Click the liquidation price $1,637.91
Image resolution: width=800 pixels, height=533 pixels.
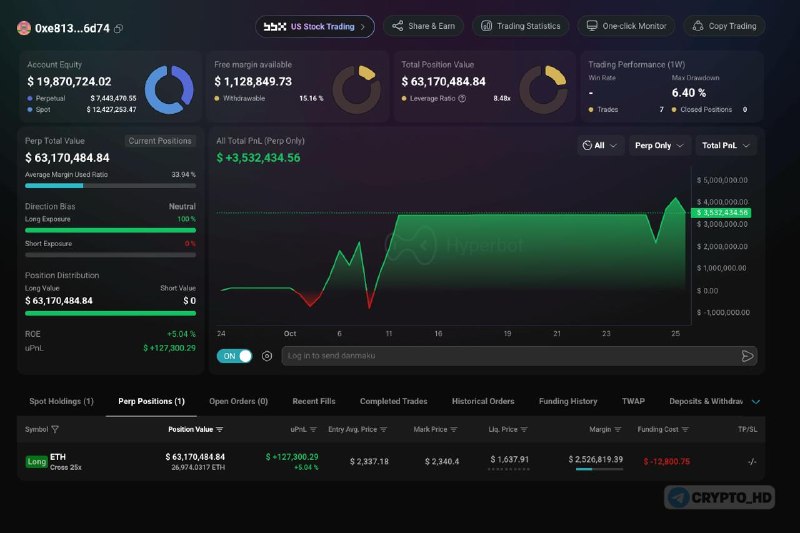509,460
